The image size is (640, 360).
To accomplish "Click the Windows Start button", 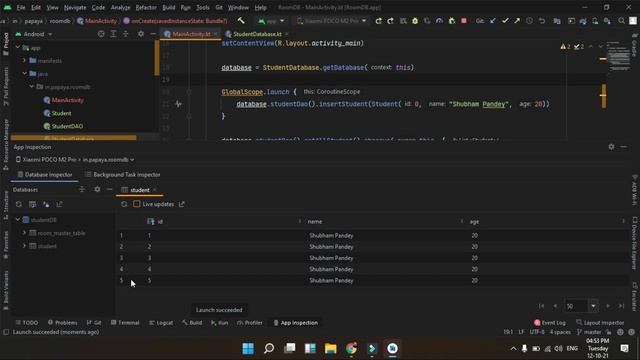I will [x=248, y=348].
